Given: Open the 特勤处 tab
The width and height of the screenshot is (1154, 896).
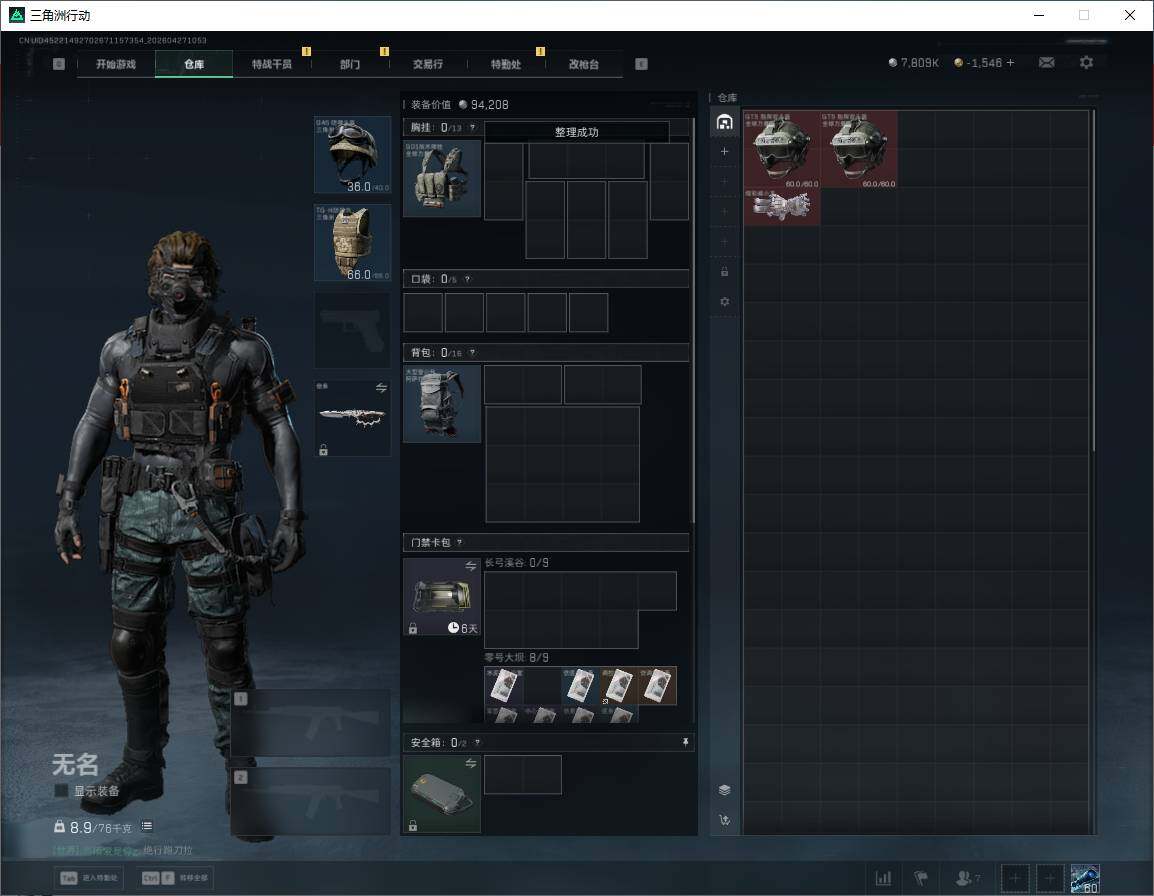Looking at the screenshot, I should [x=506, y=64].
